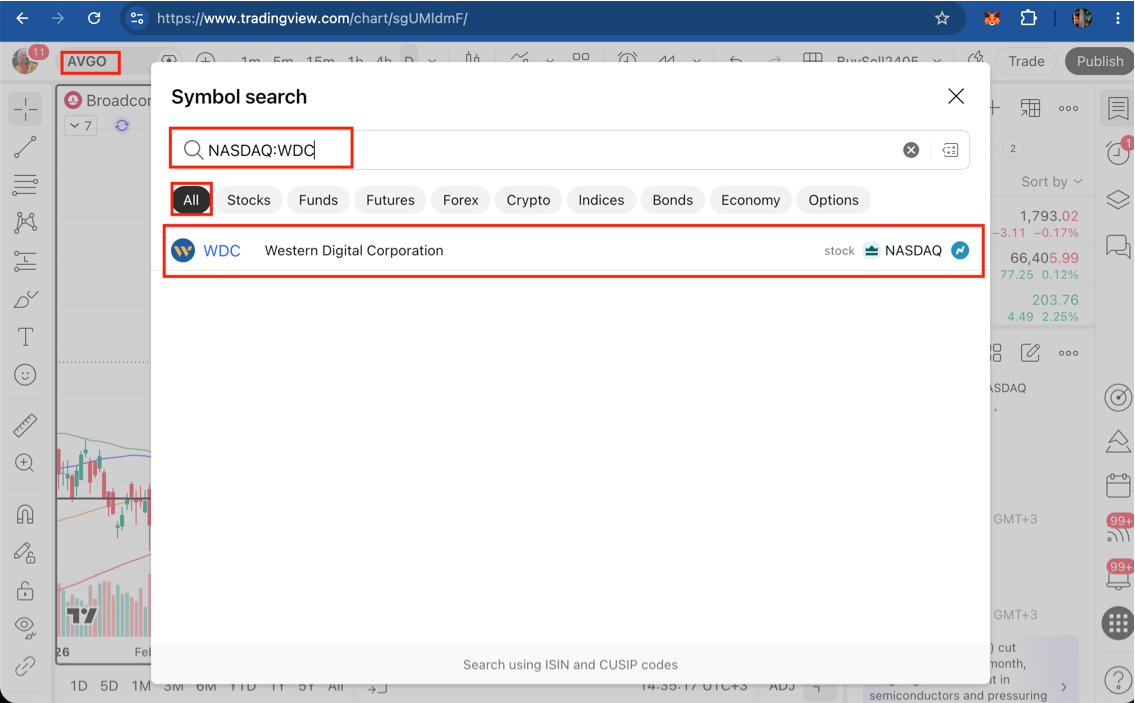This screenshot has height=703, width=1135.
Task: Open the Fibonacci retracement tools
Action: pyautogui.click(x=25, y=185)
